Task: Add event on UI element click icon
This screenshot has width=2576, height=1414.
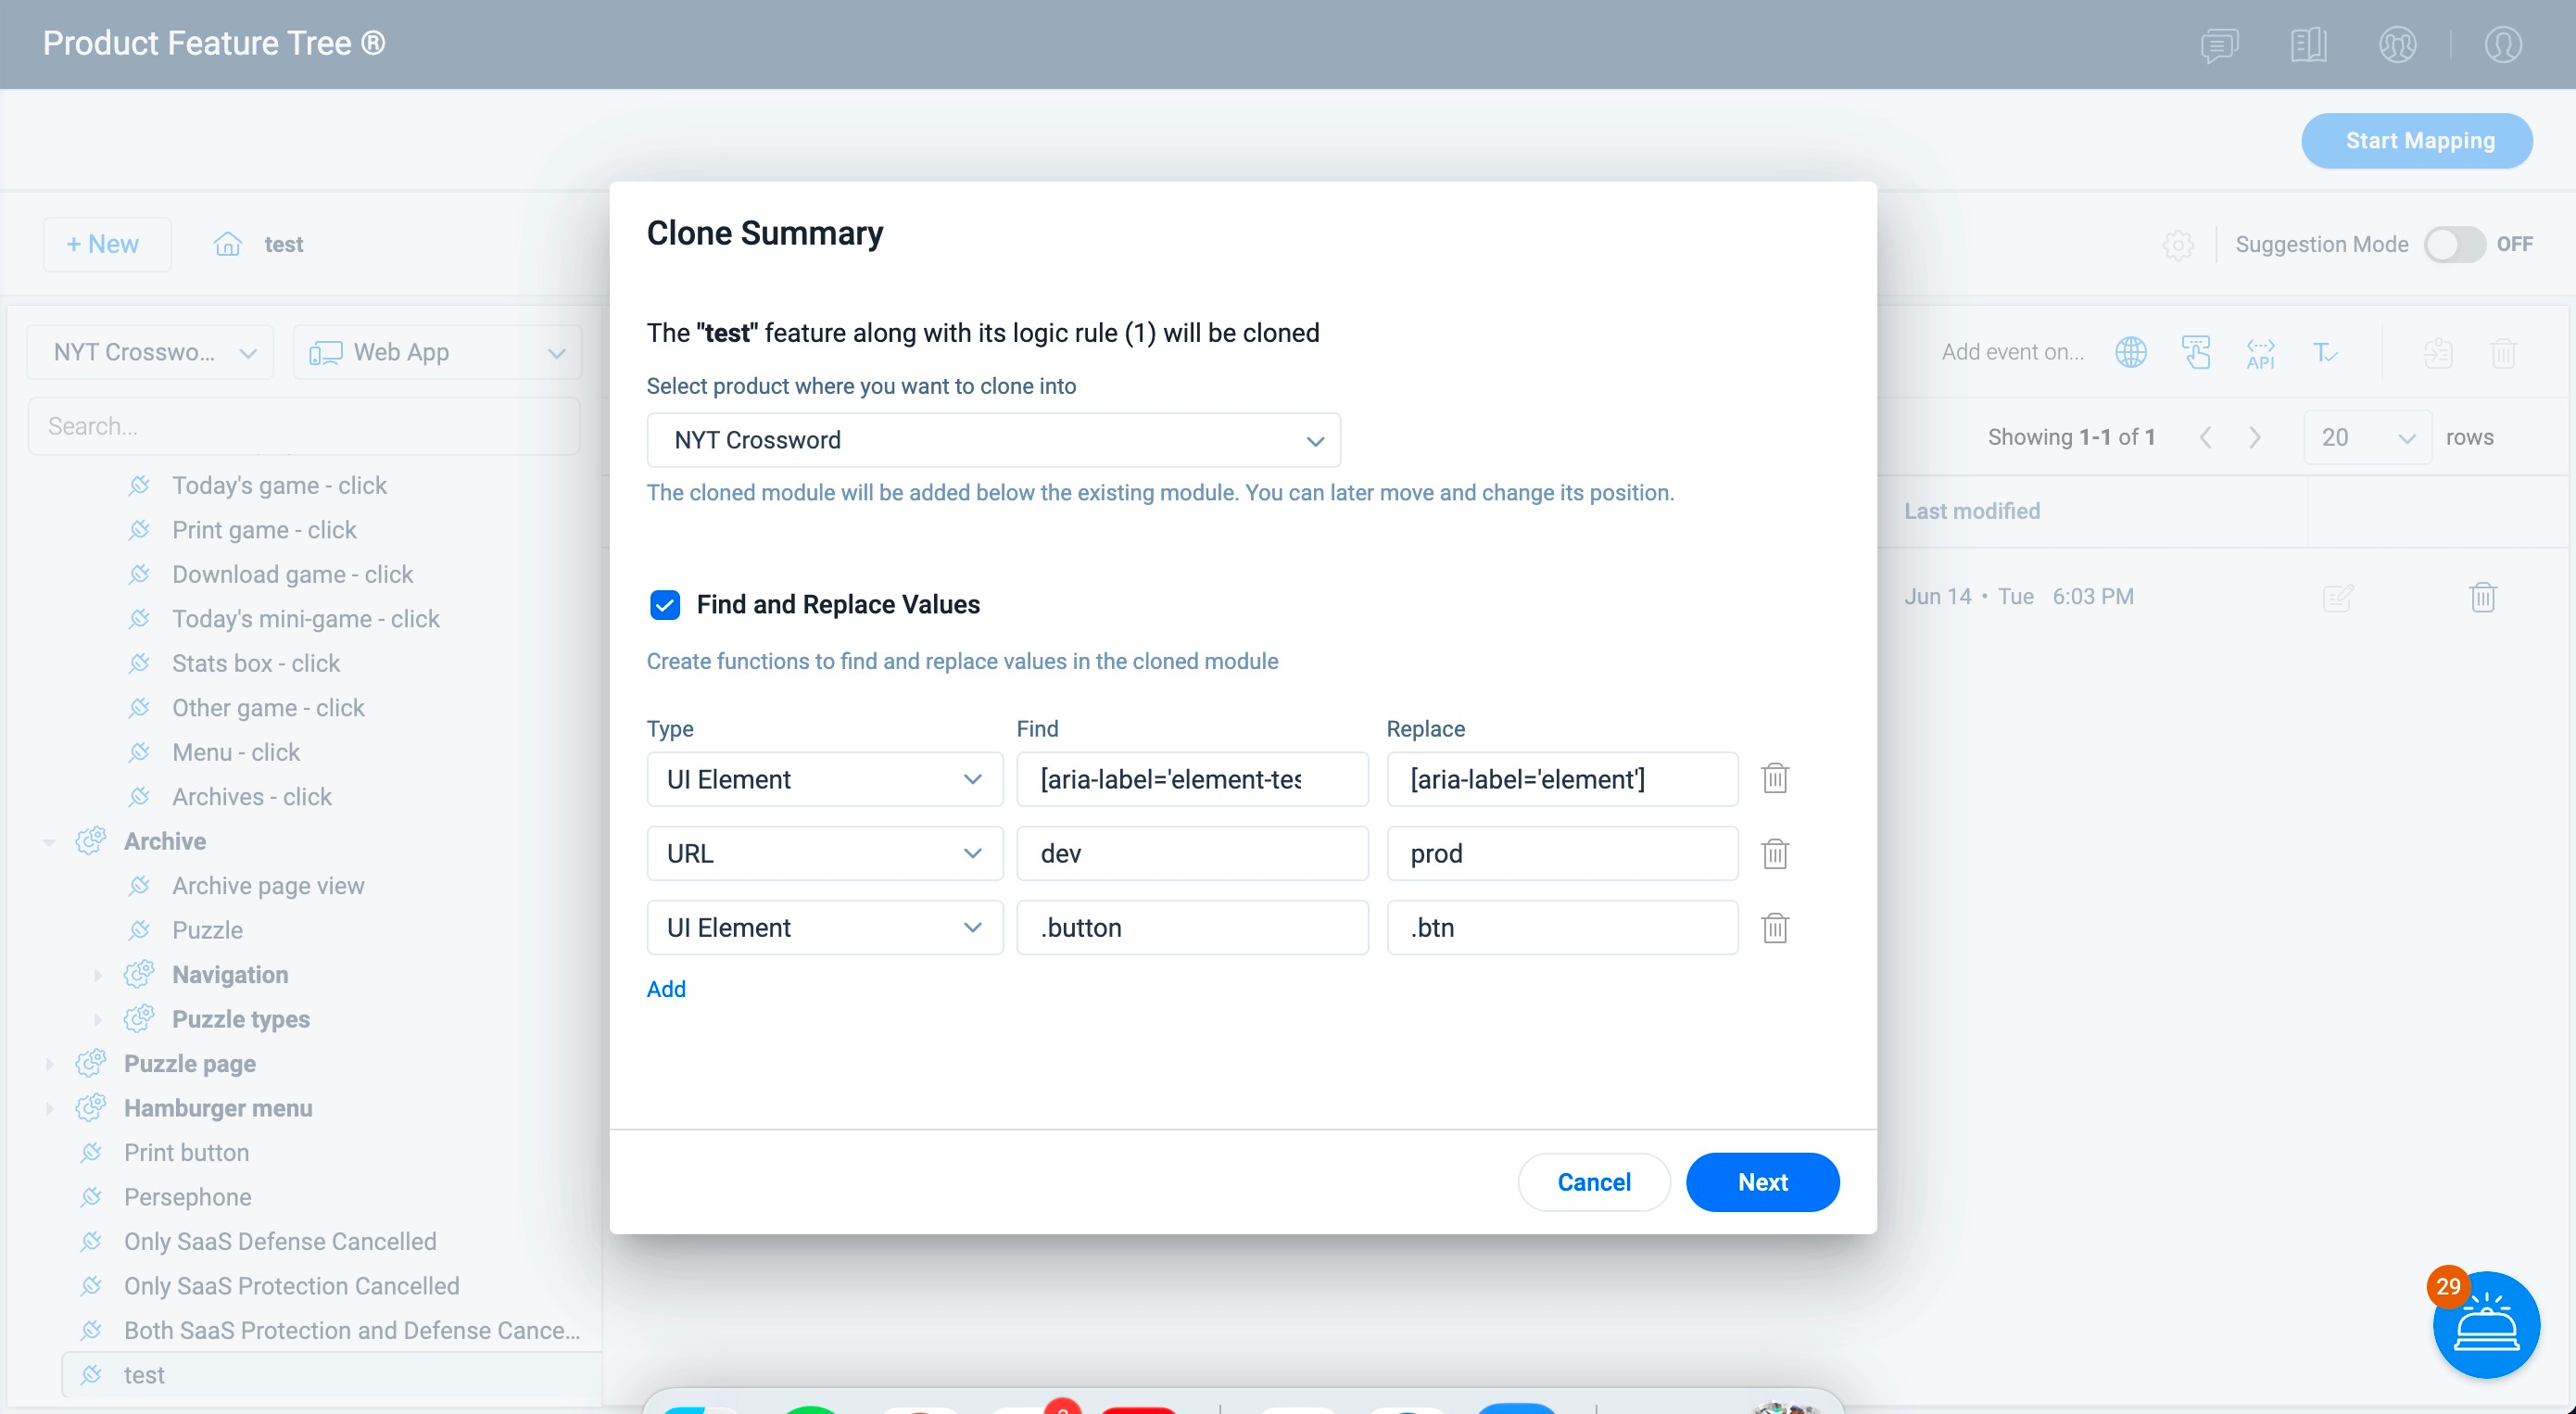Action: click(x=2196, y=352)
